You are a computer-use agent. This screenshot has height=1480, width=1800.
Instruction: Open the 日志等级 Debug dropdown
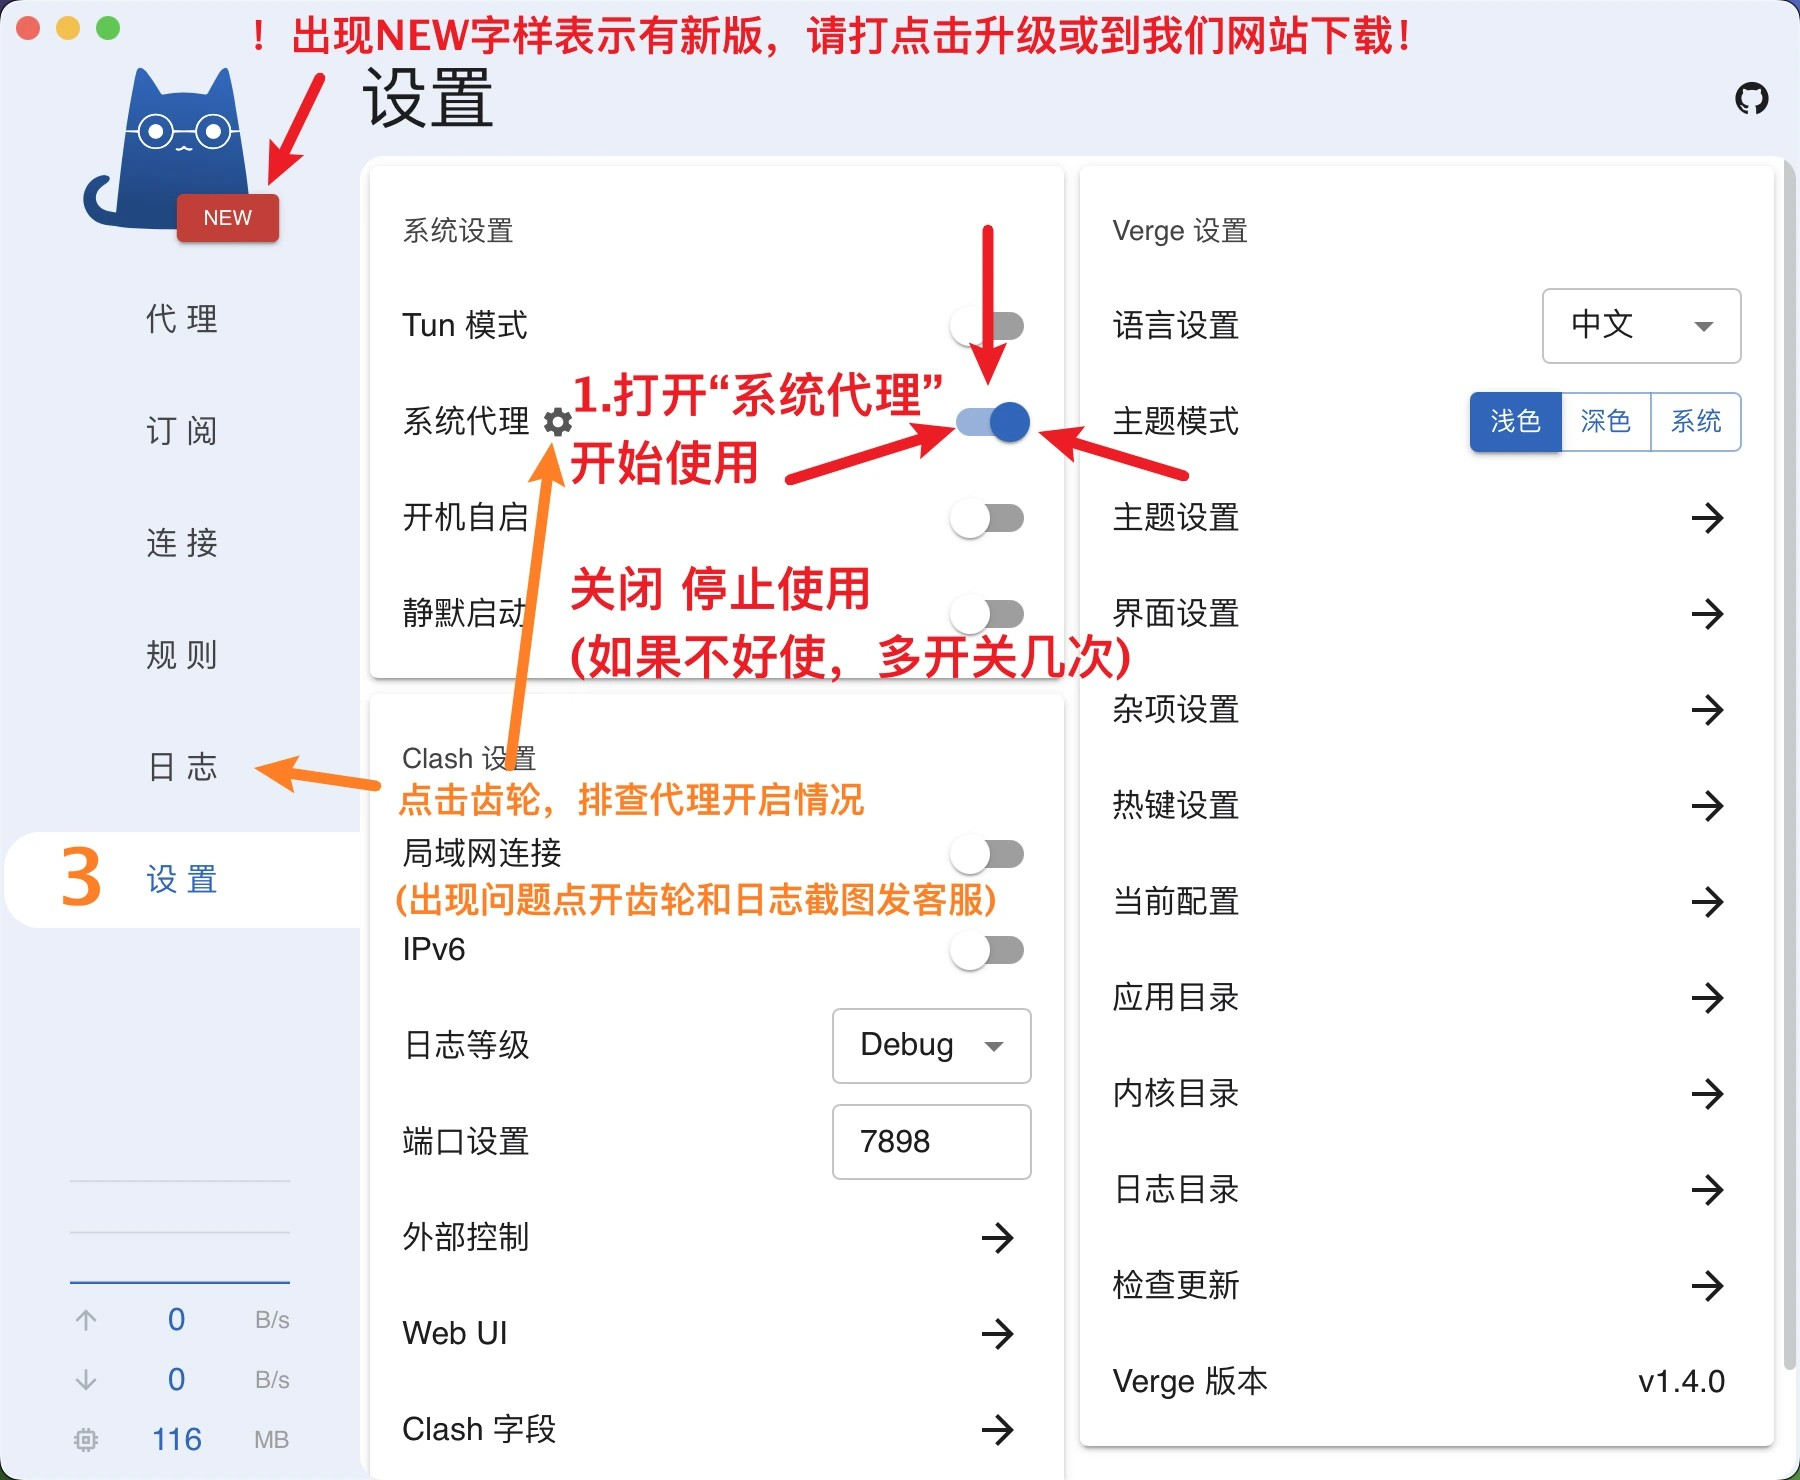point(930,1046)
